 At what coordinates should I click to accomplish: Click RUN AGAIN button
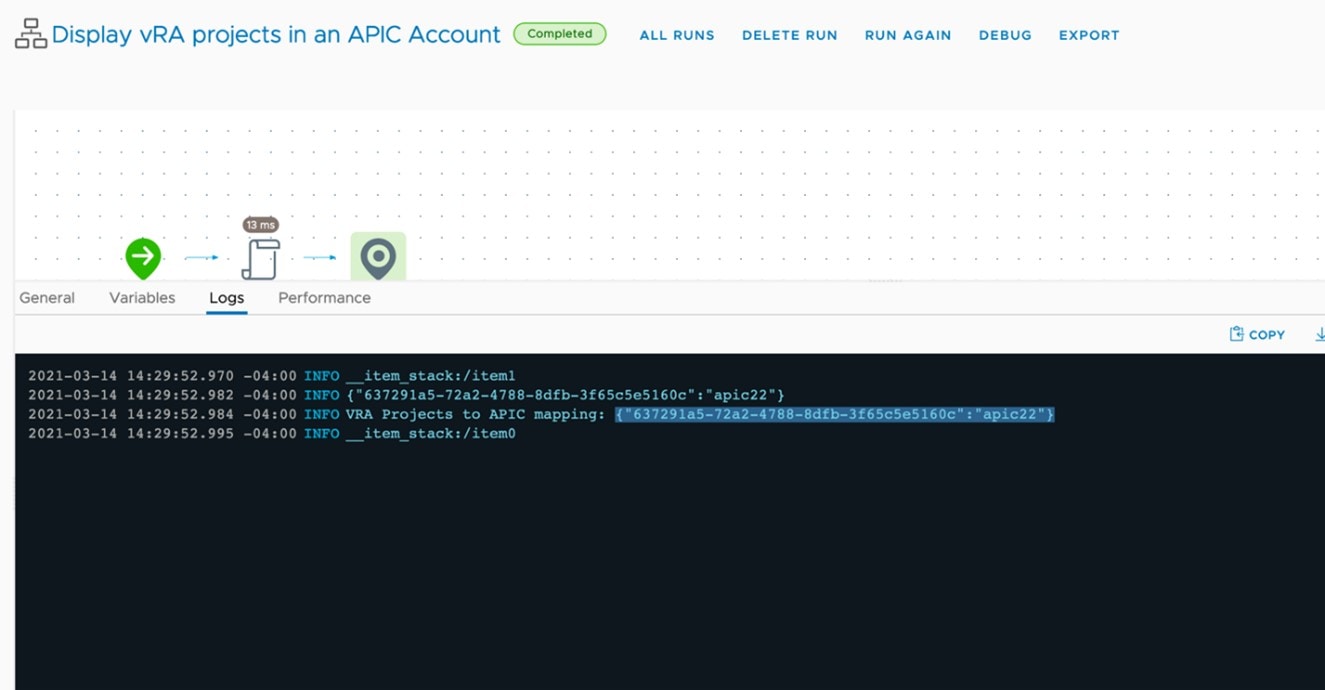[908, 35]
